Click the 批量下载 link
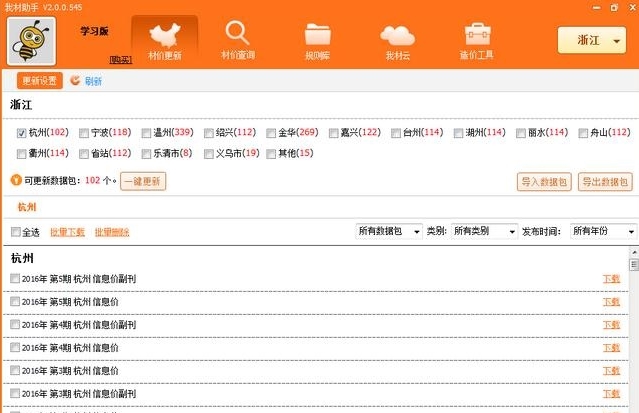This screenshot has width=639, height=413. coord(67,232)
